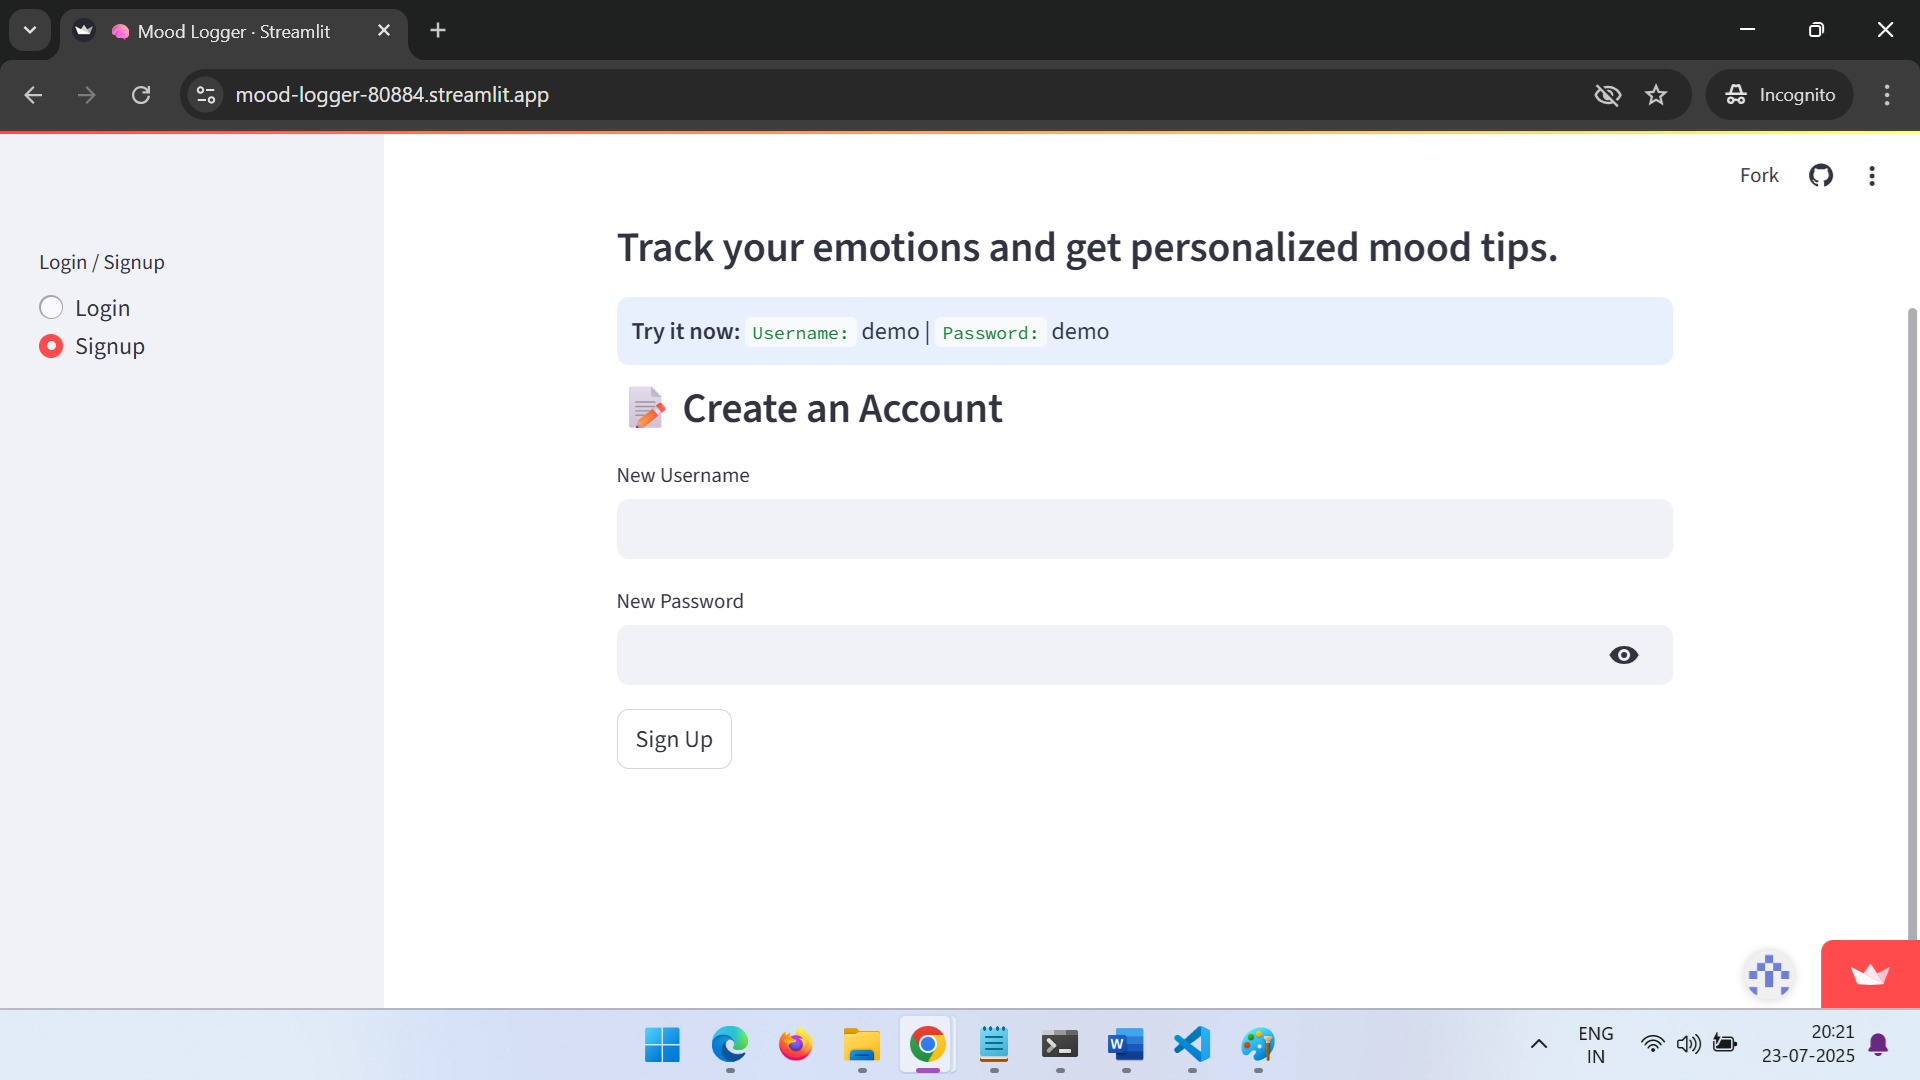Bookmark this page with the star icon
Screen dimensions: 1920x1080
point(1656,95)
